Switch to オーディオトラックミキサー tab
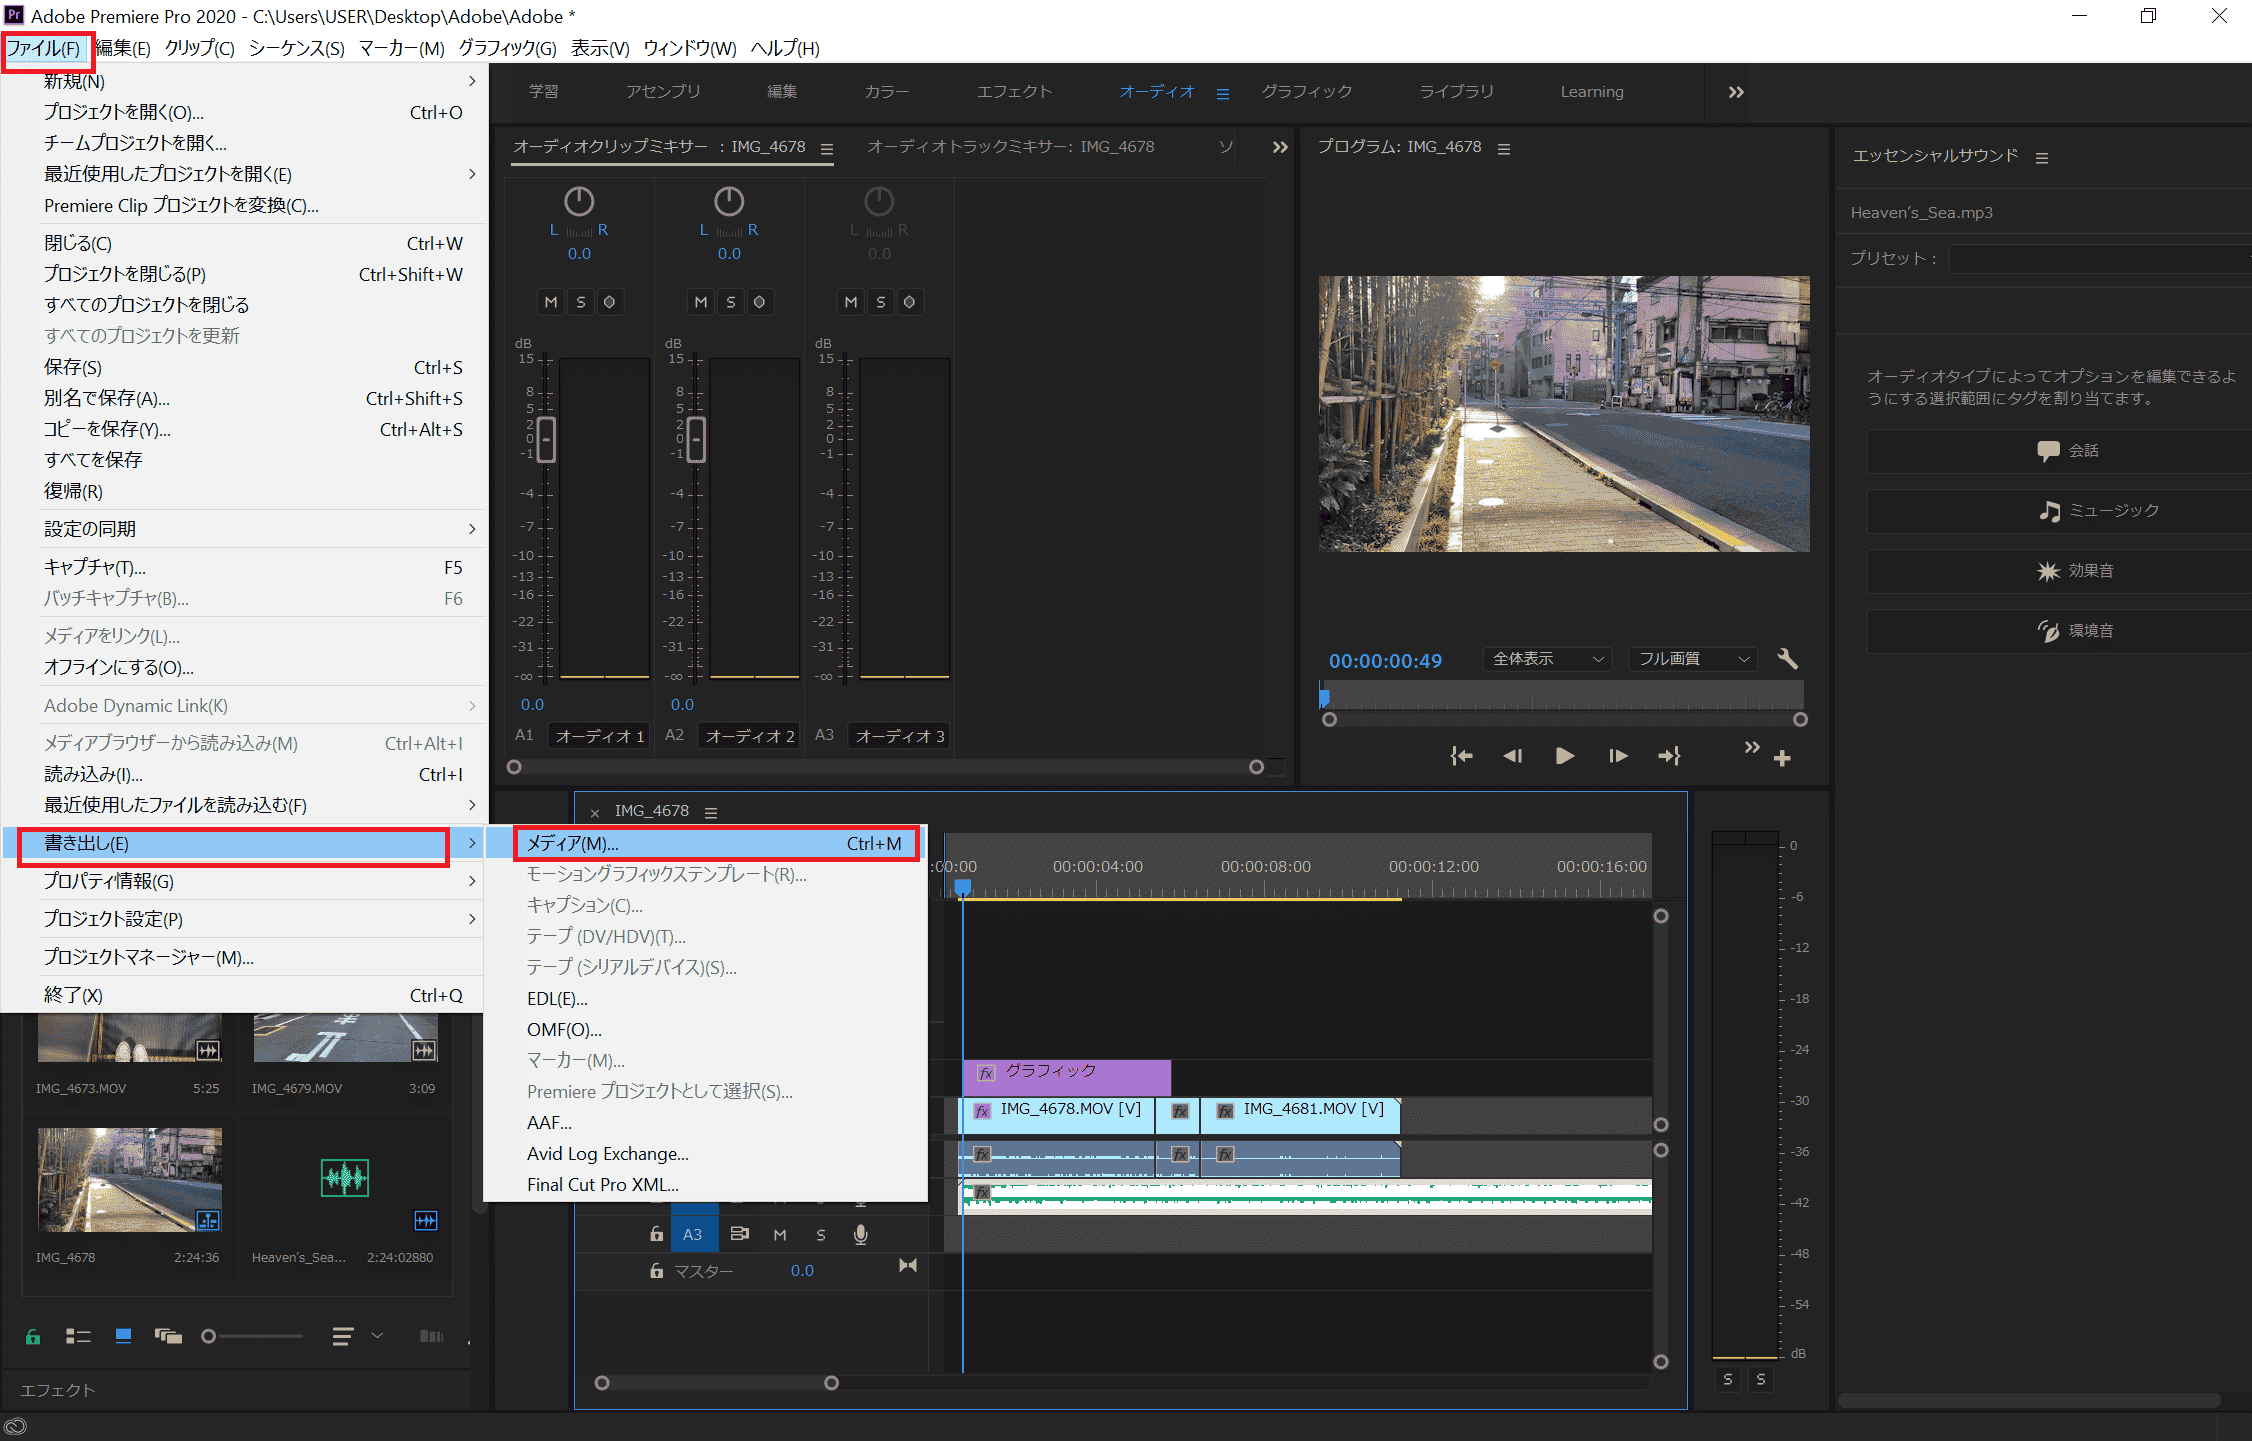Viewport: 2252px width, 1441px height. point(1010,147)
